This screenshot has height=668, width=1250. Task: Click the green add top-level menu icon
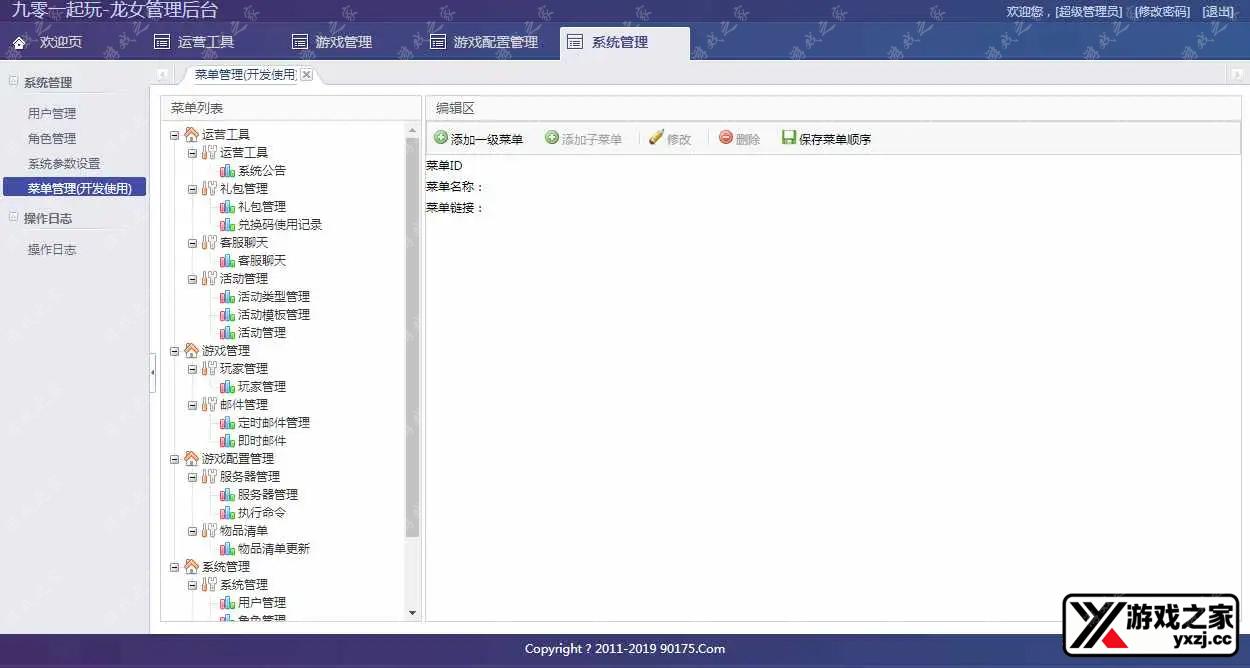(441, 138)
